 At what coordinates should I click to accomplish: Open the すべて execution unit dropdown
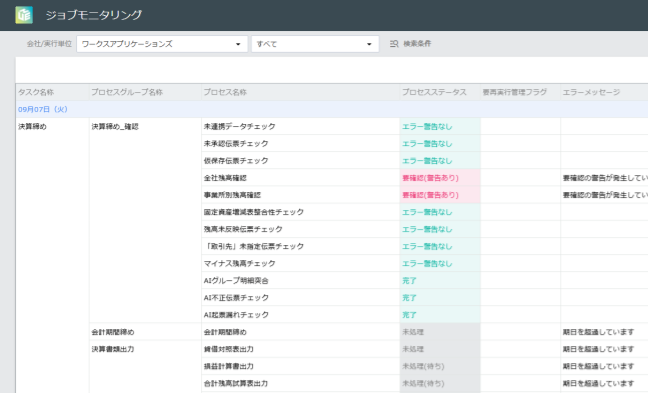(315, 44)
